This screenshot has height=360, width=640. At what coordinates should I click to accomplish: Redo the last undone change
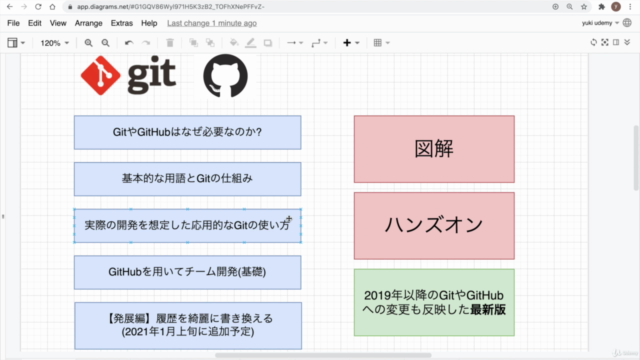coord(146,43)
